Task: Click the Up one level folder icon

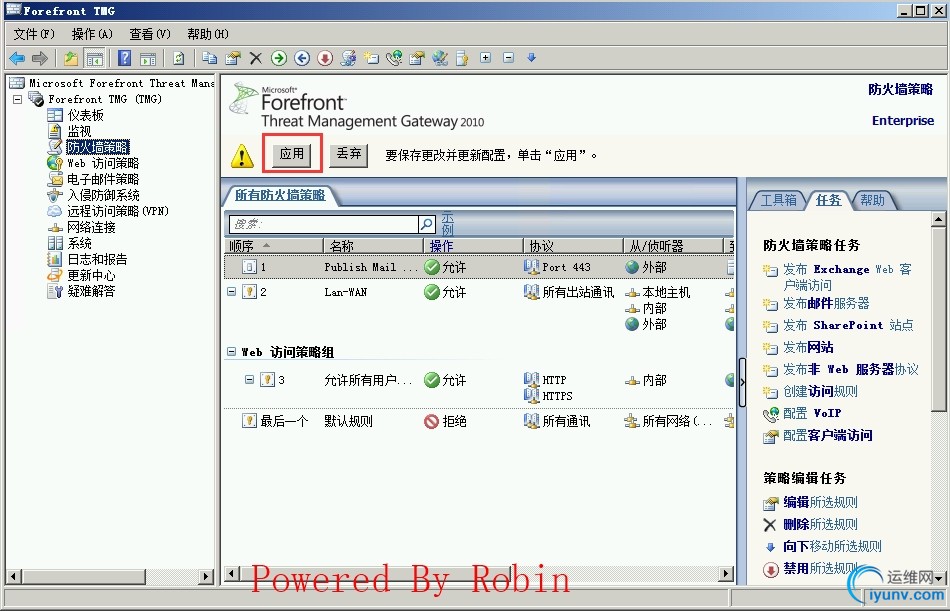Action: pyautogui.click(x=71, y=58)
